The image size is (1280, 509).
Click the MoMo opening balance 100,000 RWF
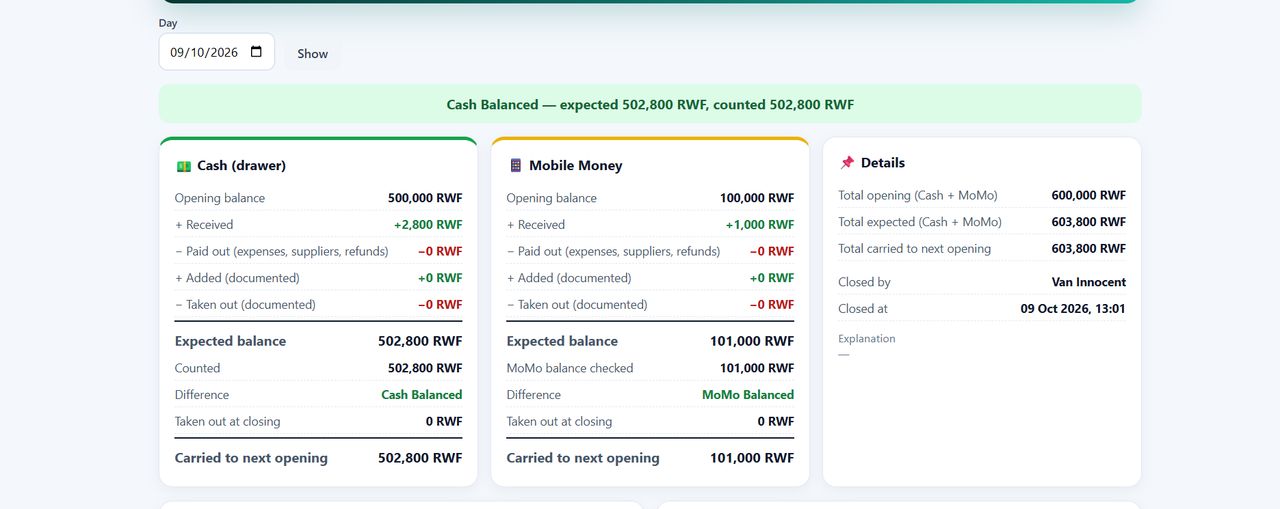757,198
